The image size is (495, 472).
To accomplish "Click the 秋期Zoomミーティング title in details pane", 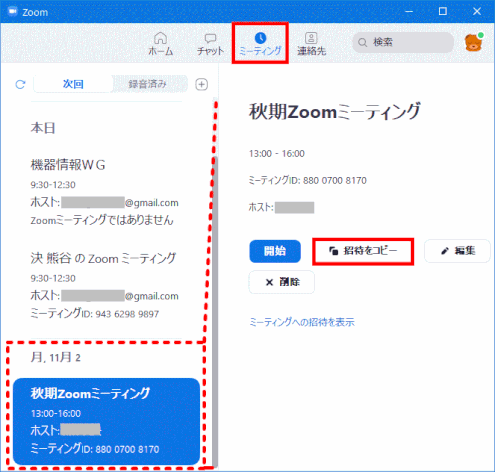I will pyautogui.click(x=335, y=112).
